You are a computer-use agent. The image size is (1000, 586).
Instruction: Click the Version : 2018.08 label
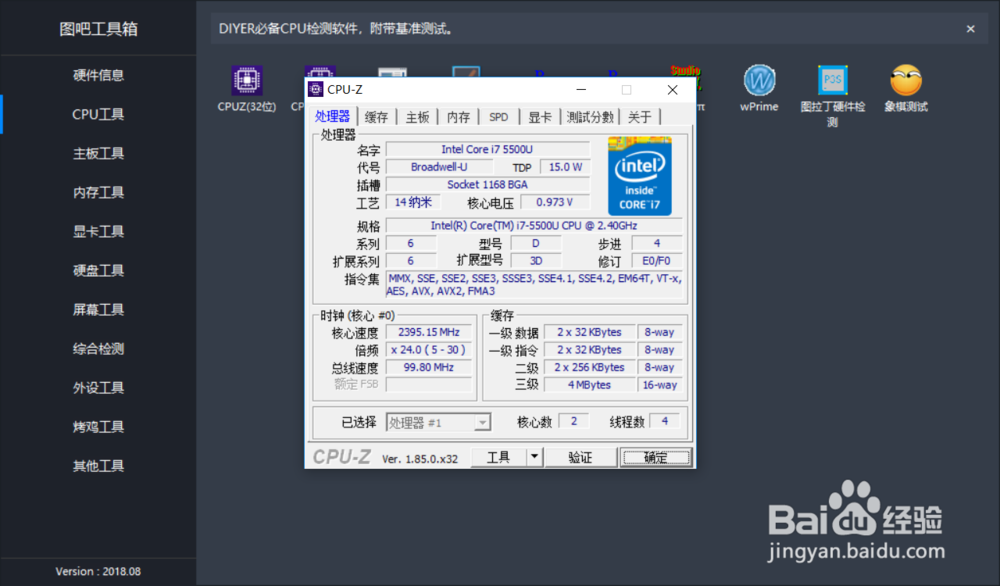point(98,571)
